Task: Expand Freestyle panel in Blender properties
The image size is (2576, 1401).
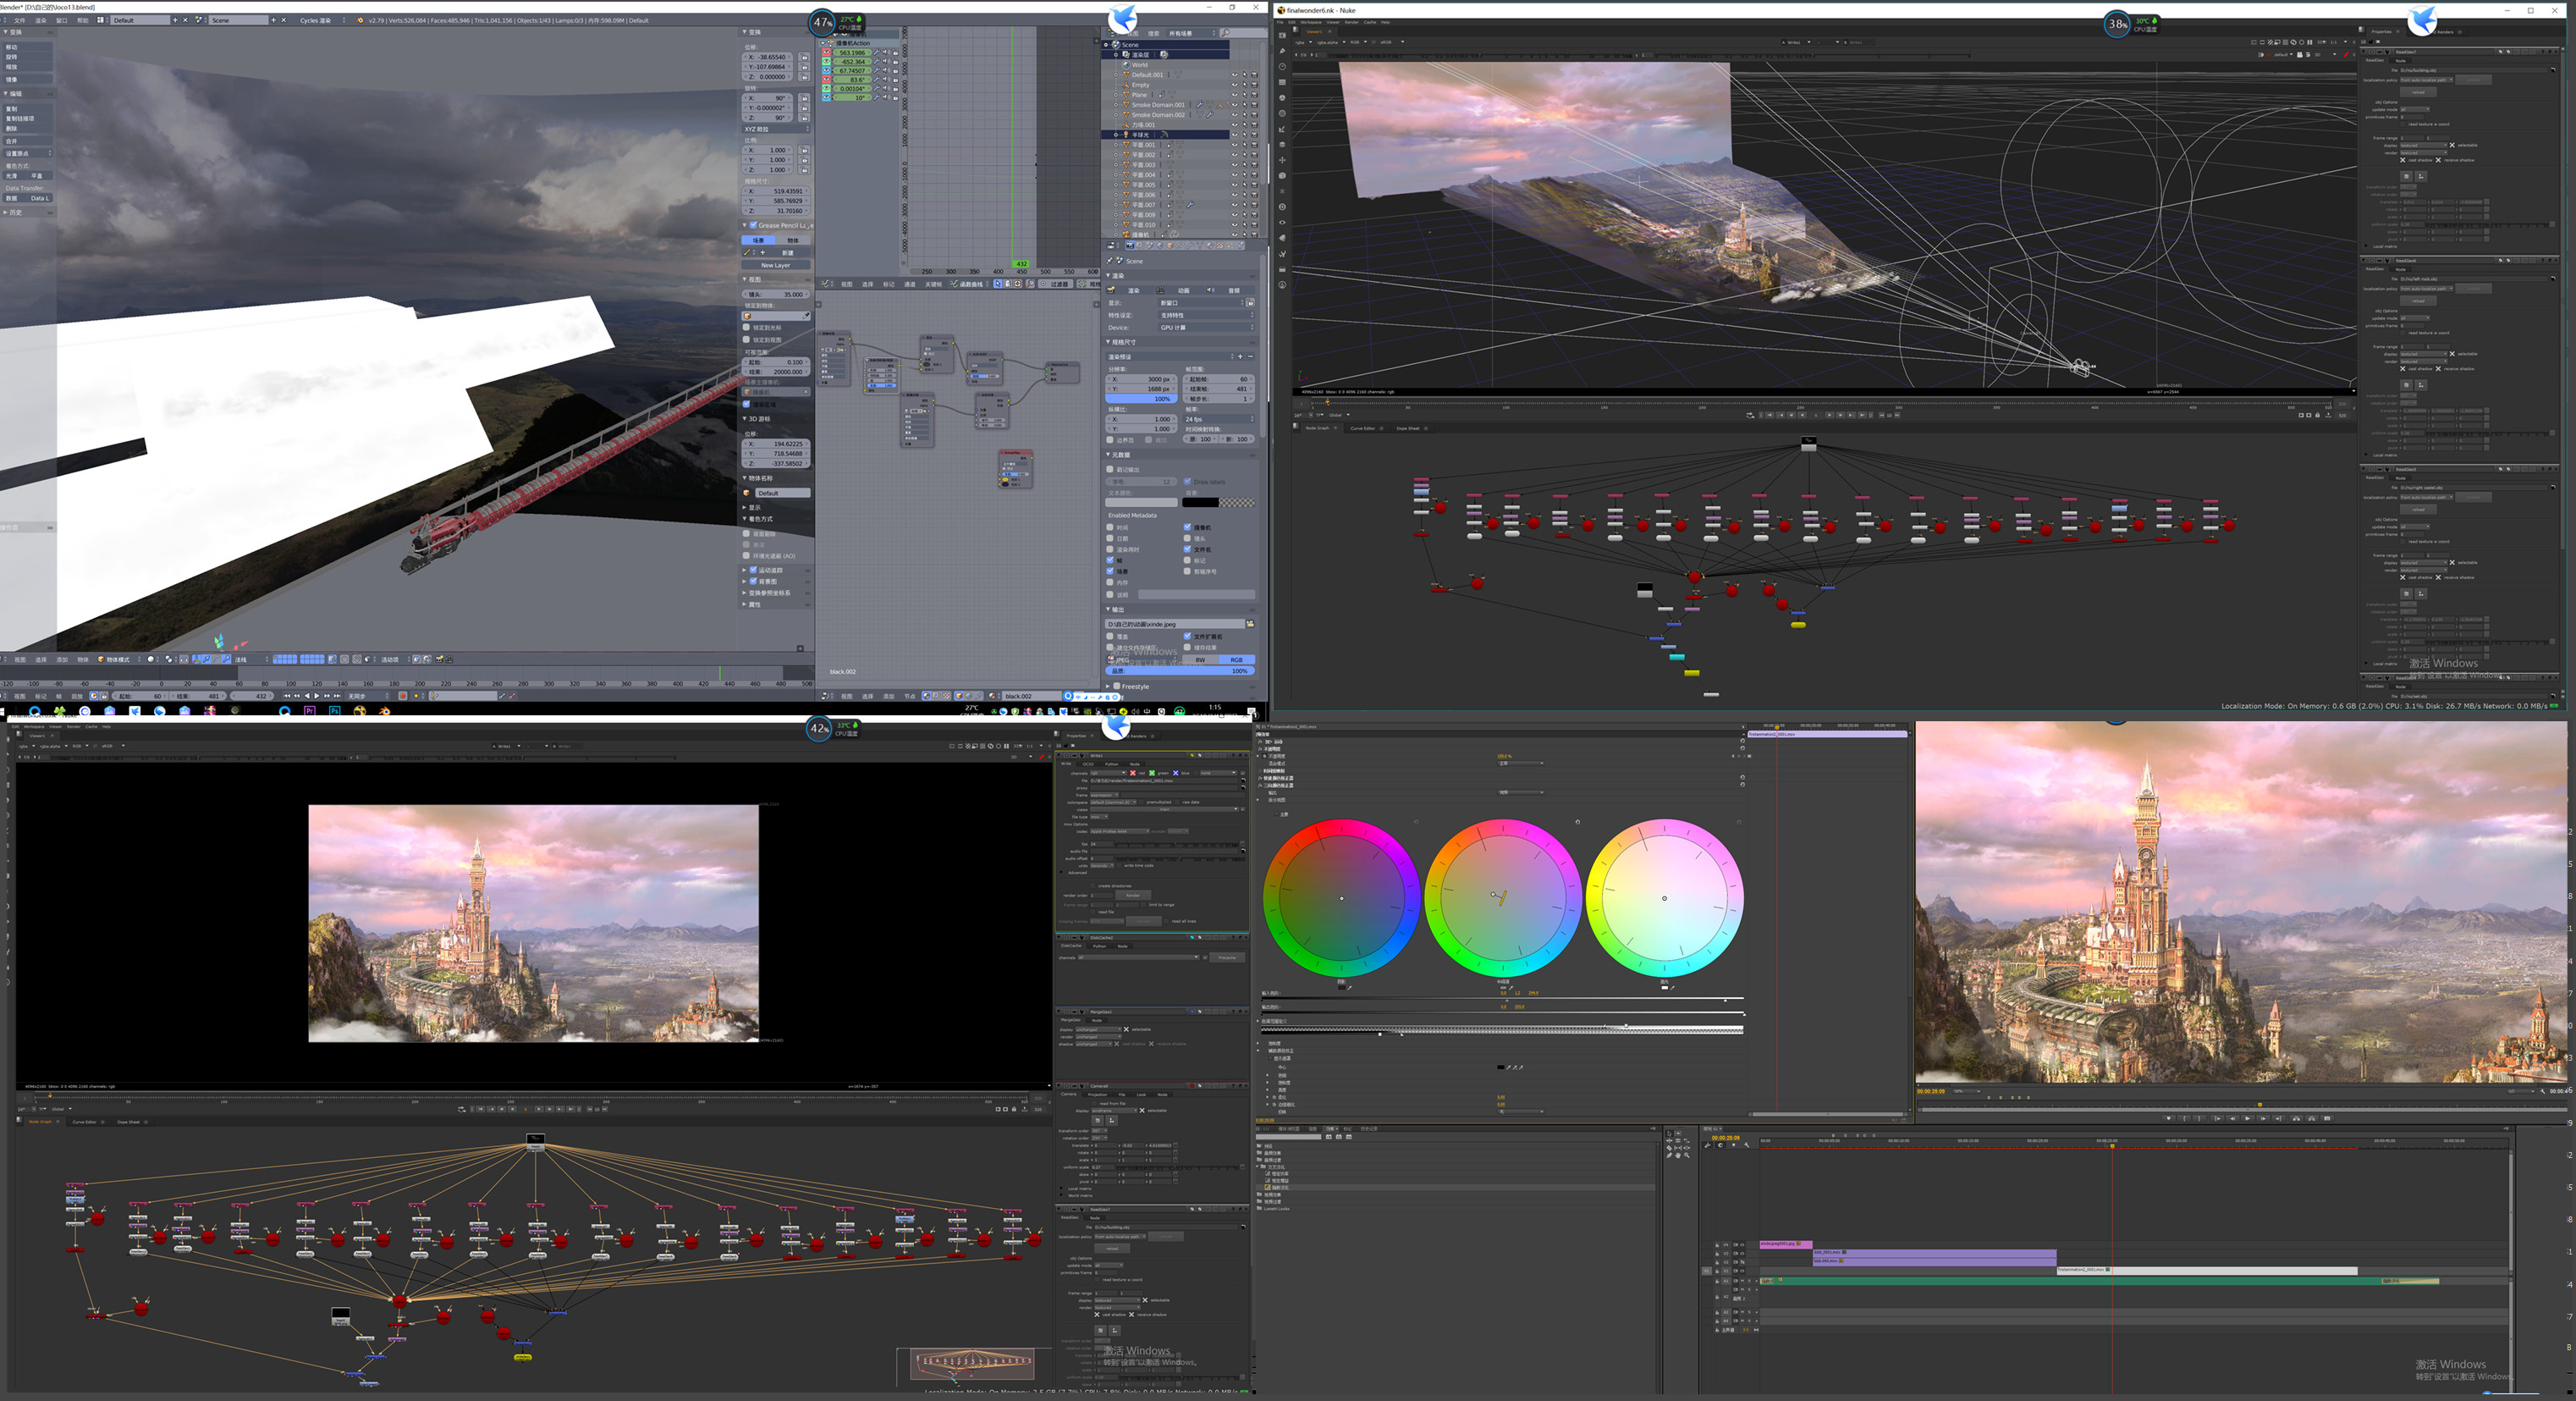Action: pyautogui.click(x=1108, y=686)
